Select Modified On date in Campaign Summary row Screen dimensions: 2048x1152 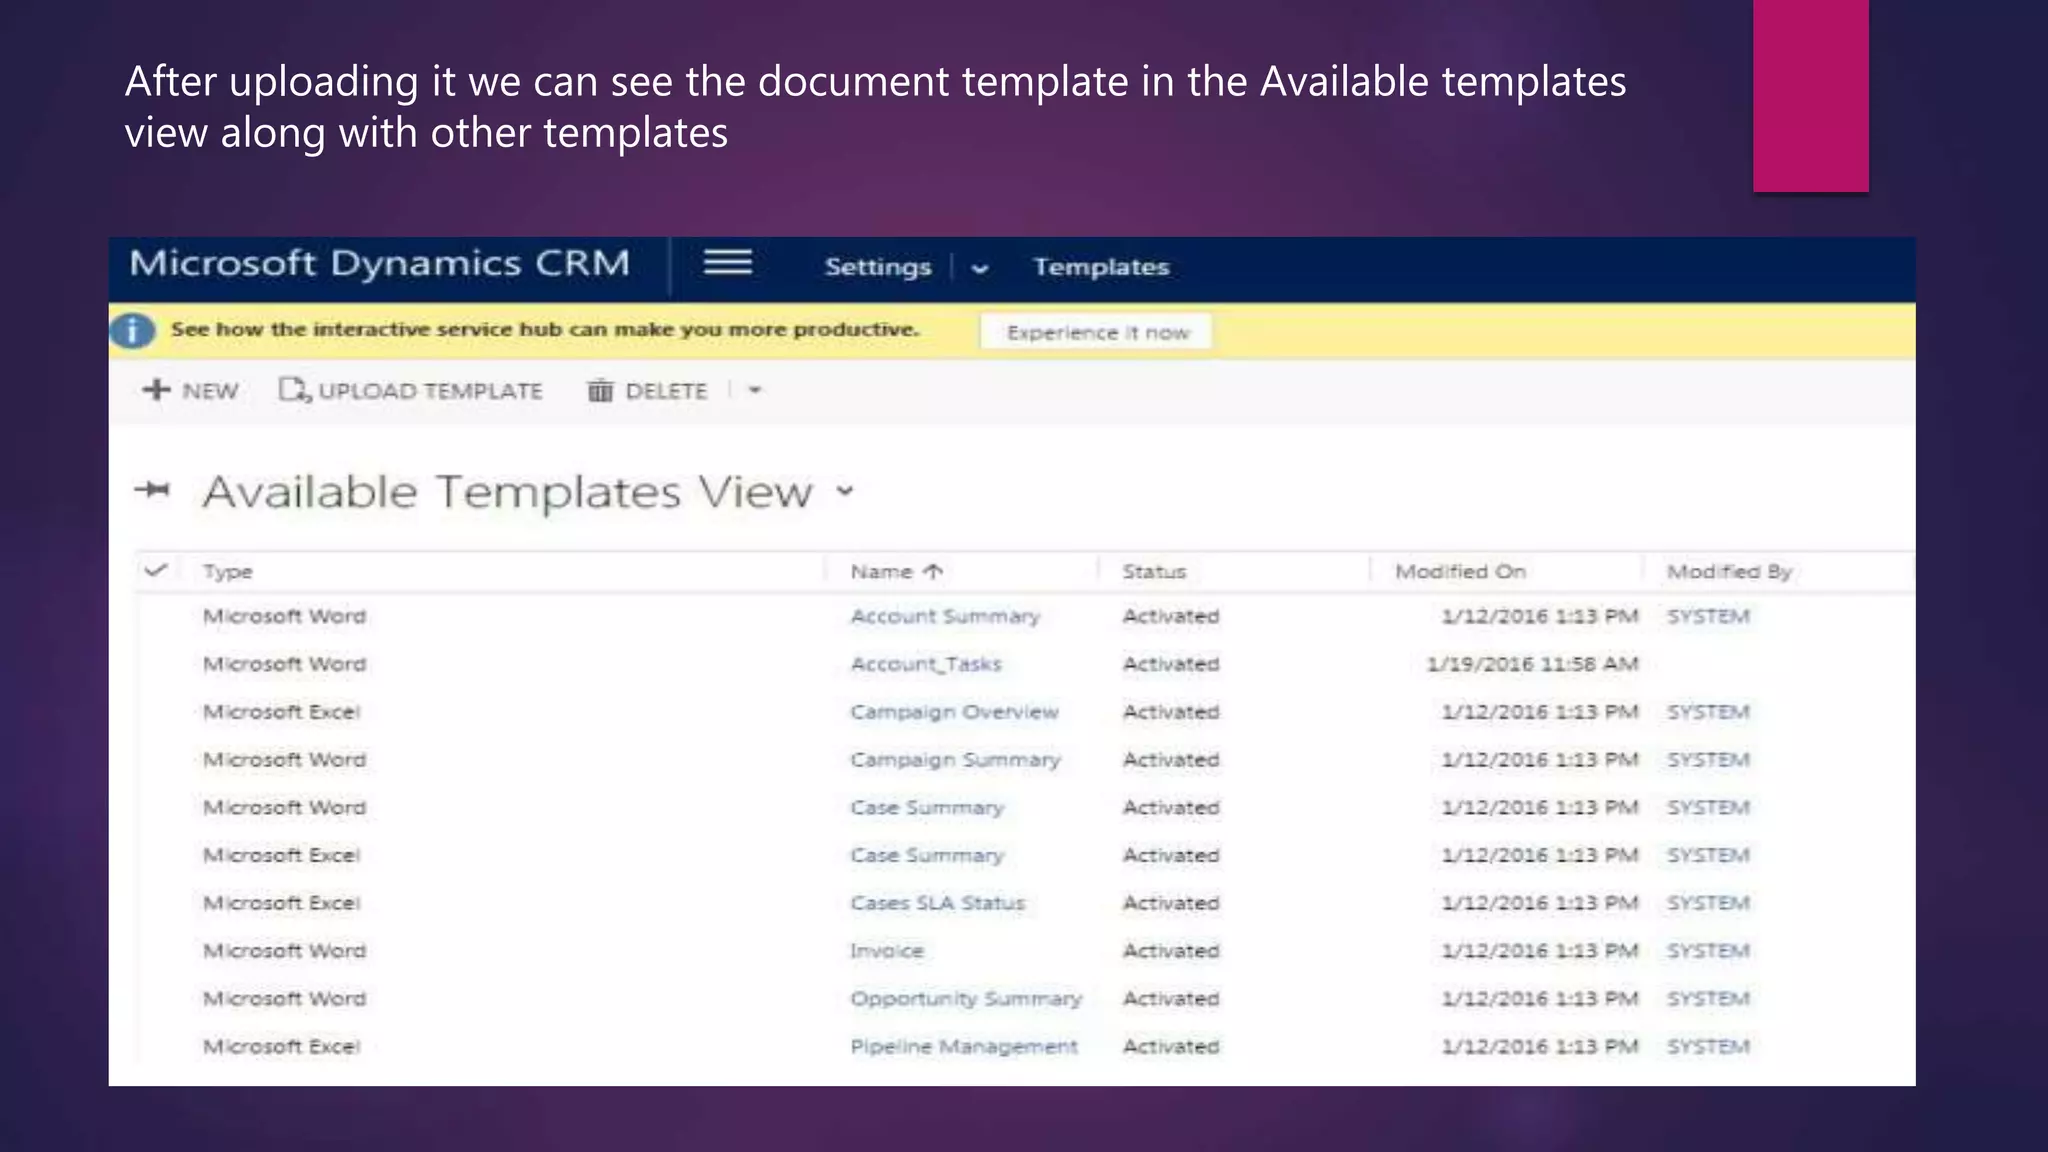click(1540, 760)
